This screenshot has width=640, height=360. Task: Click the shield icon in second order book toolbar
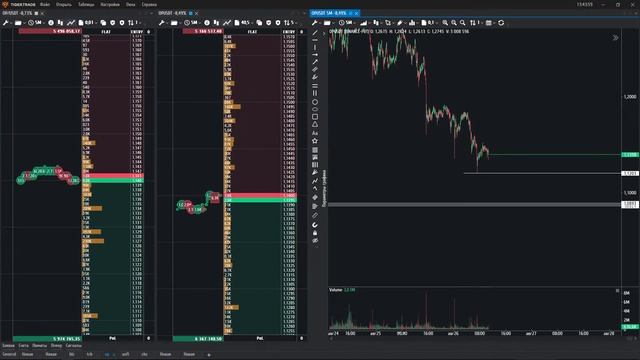coord(269,23)
